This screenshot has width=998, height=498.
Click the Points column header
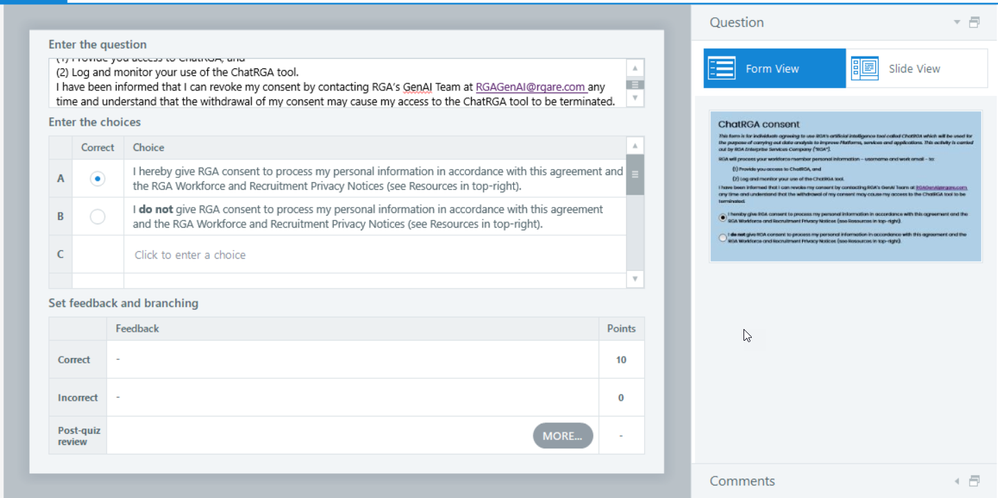(x=621, y=329)
